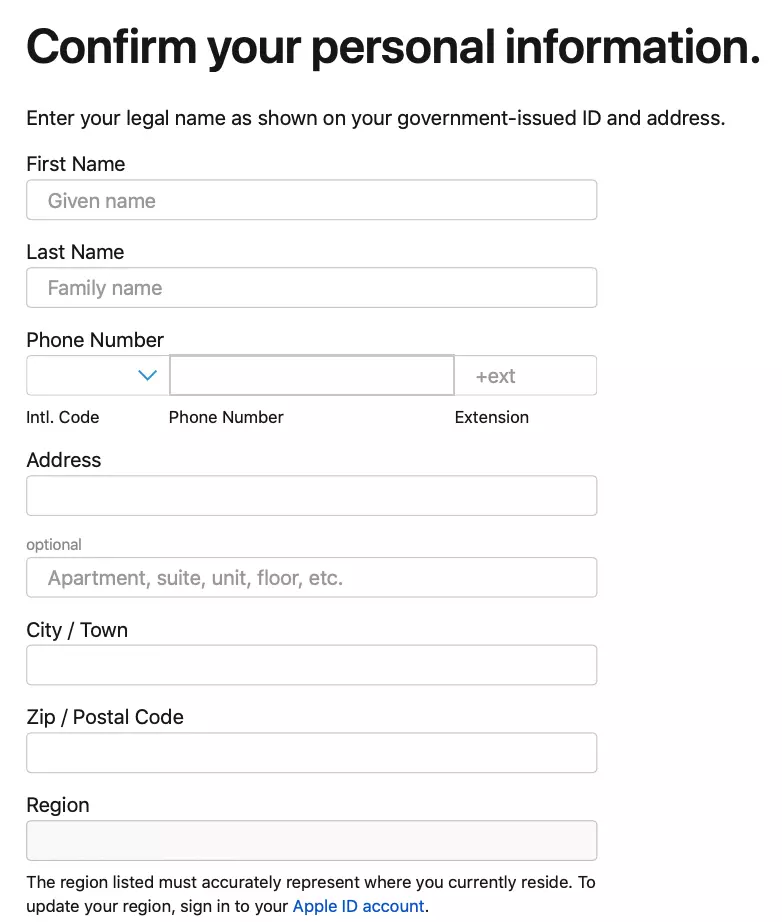The width and height of the screenshot is (782, 922).
Task: Click the small optional label
Action: pyautogui.click(x=54, y=544)
